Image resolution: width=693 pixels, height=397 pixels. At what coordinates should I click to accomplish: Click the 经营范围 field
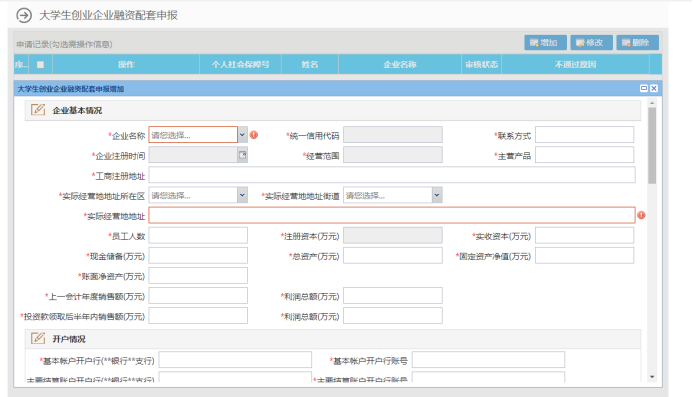tap(393, 155)
